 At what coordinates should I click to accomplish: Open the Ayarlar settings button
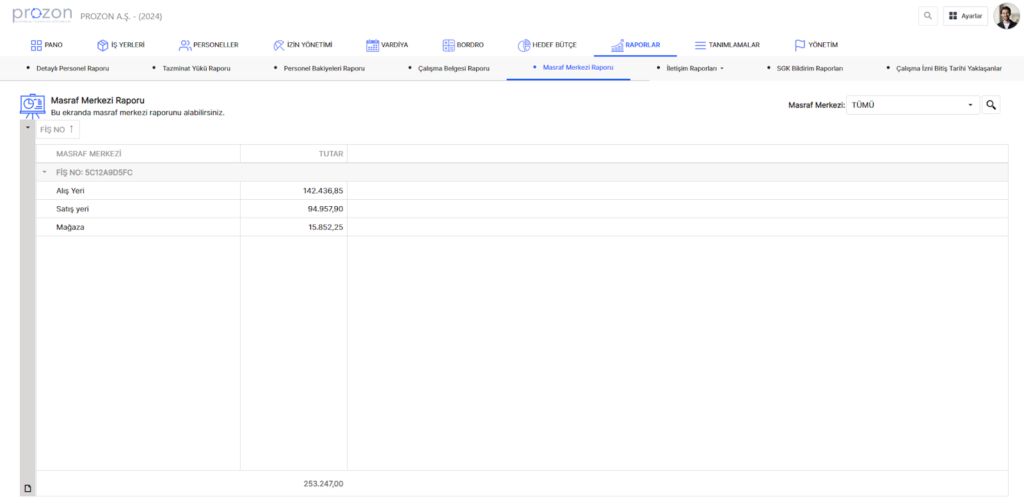(965, 16)
